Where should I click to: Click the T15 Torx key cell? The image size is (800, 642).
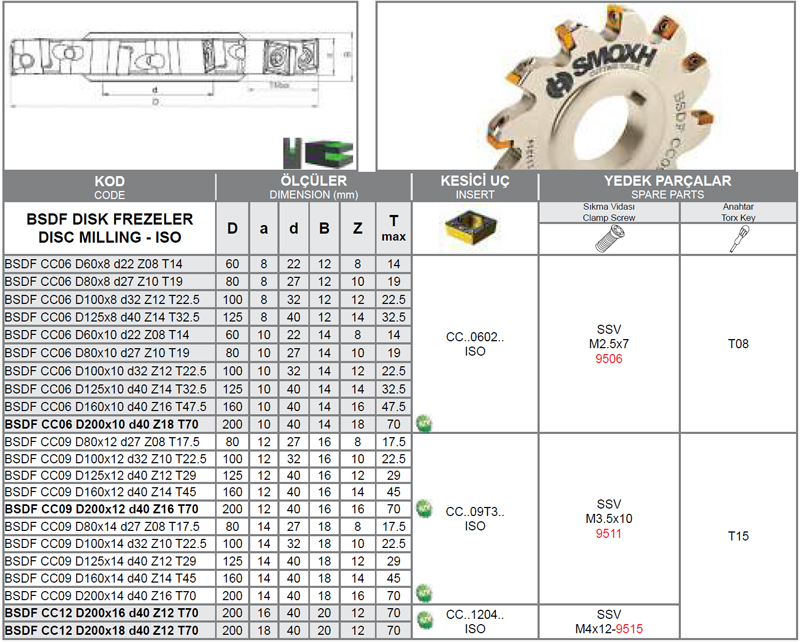click(x=738, y=536)
